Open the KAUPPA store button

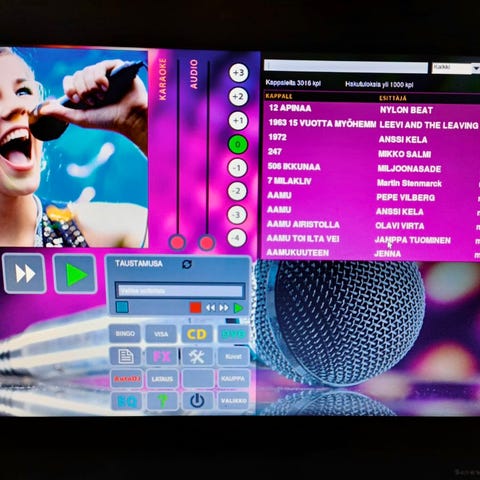(x=233, y=379)
